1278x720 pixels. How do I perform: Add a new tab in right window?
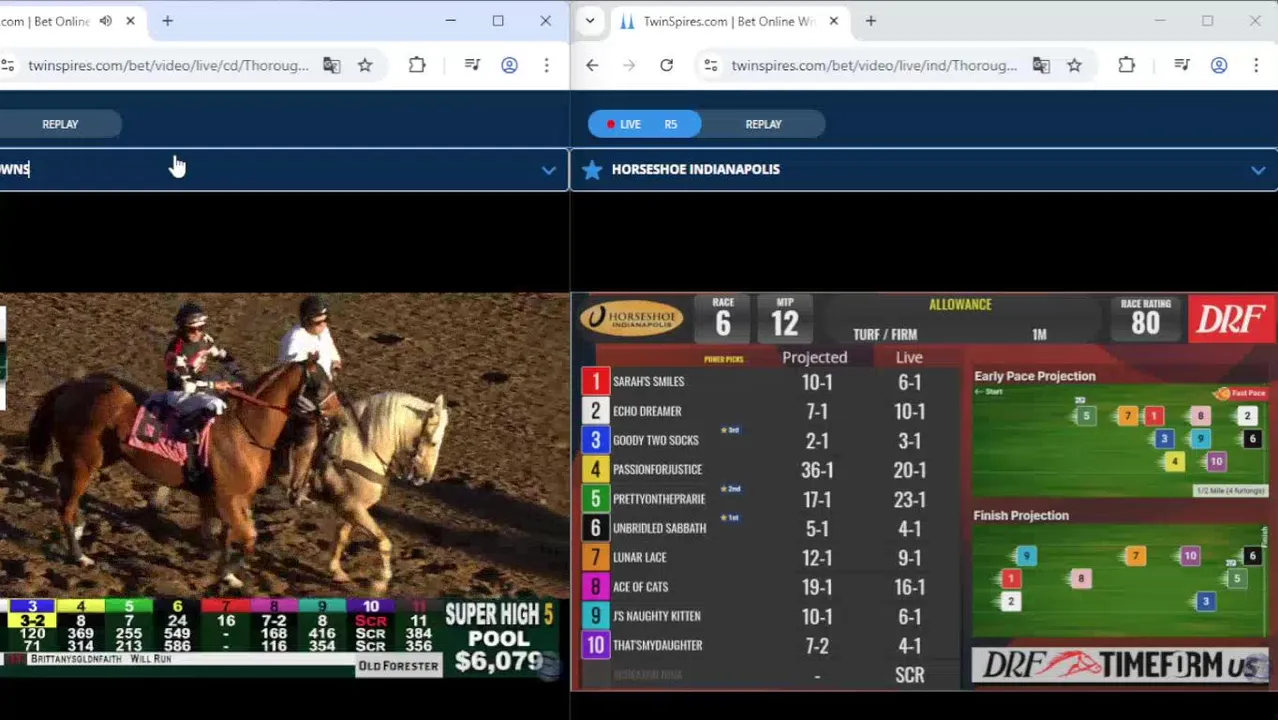pos(870,21)
